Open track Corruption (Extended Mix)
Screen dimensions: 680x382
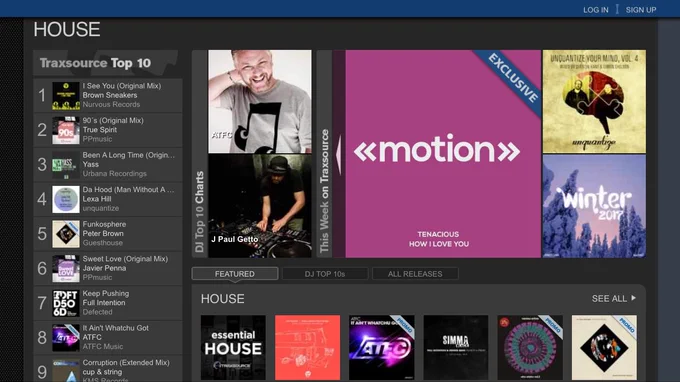[126, 362]
